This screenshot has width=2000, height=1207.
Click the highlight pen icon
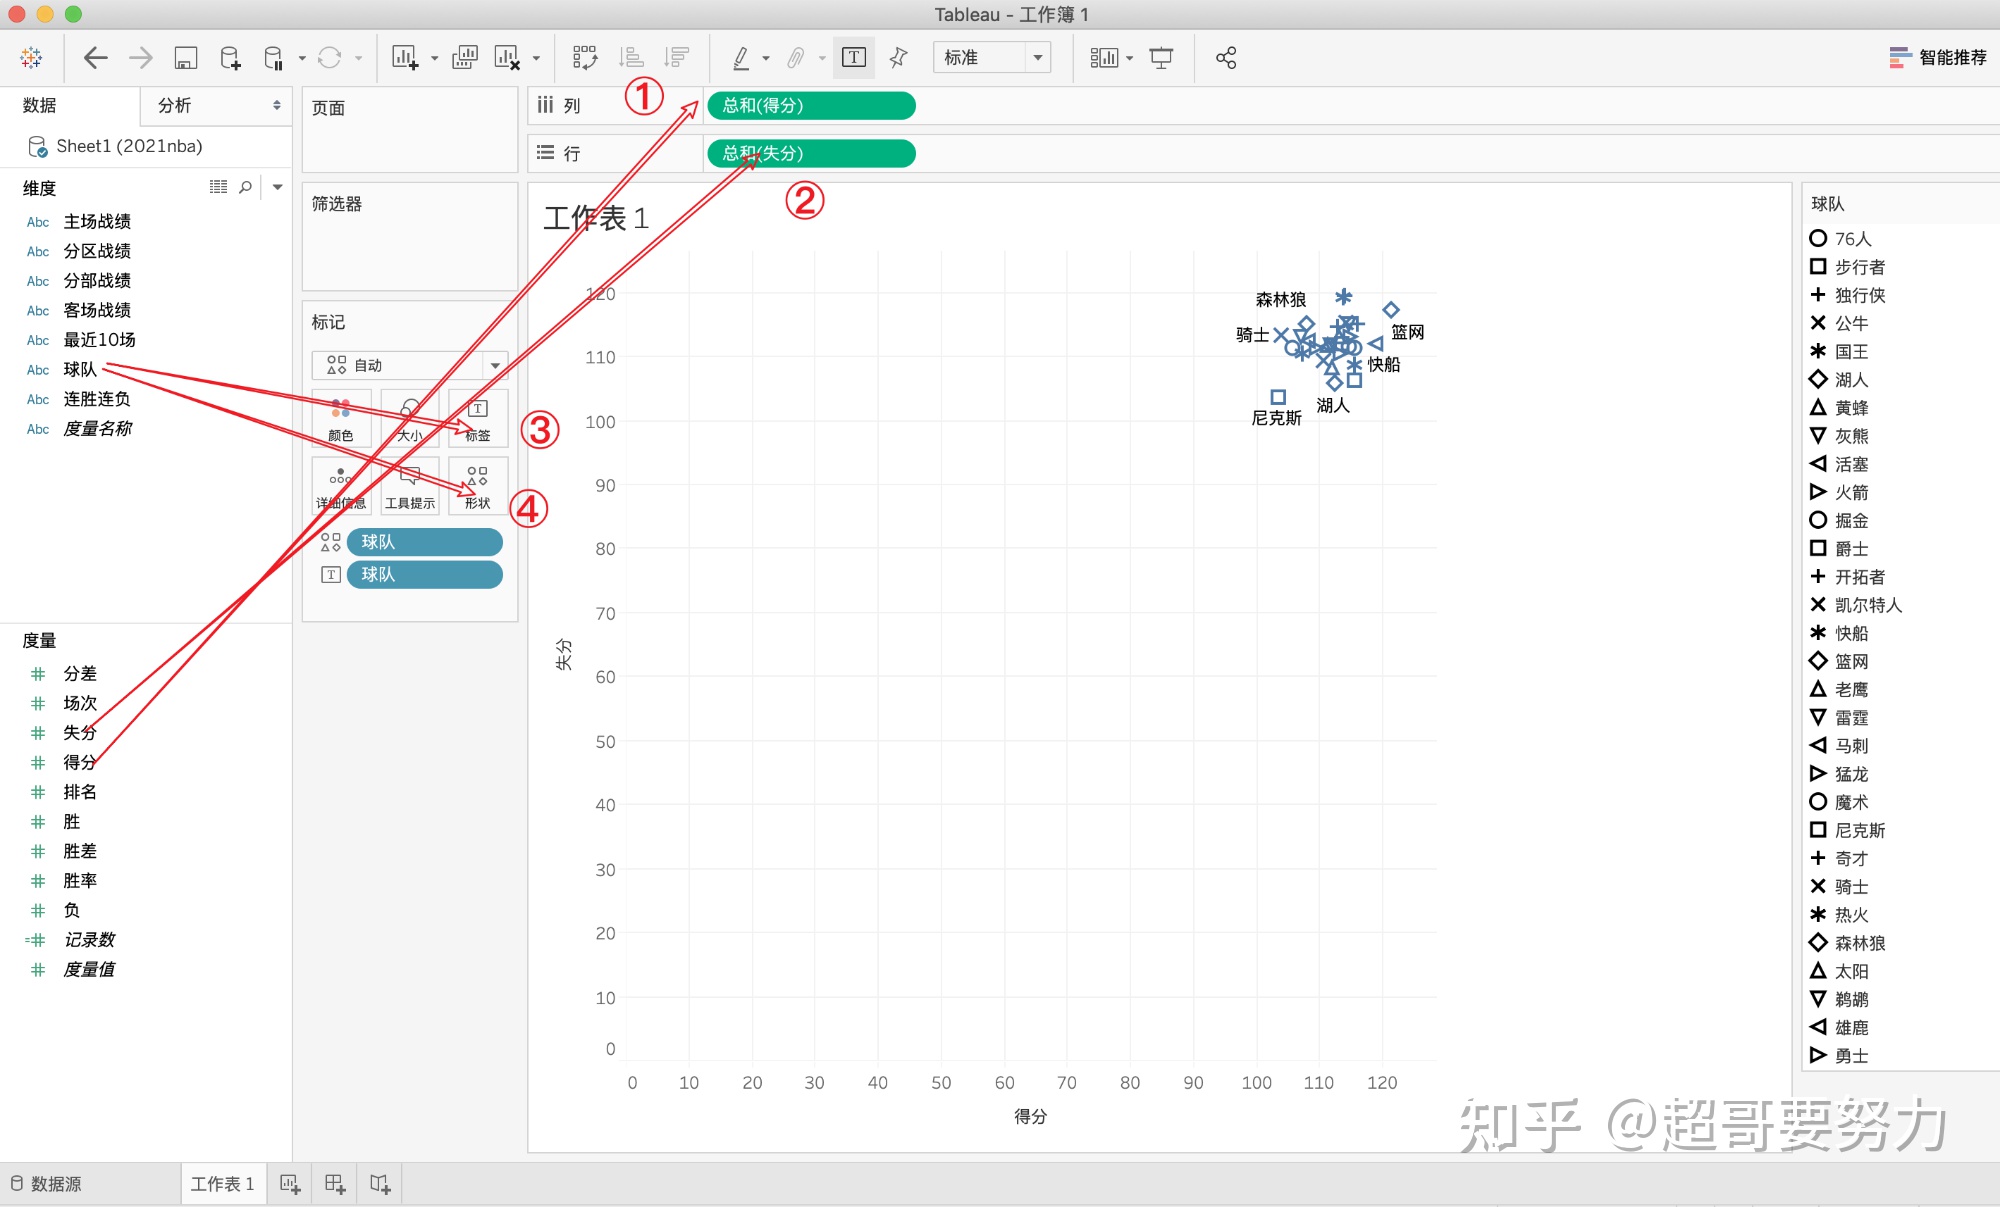741,58
